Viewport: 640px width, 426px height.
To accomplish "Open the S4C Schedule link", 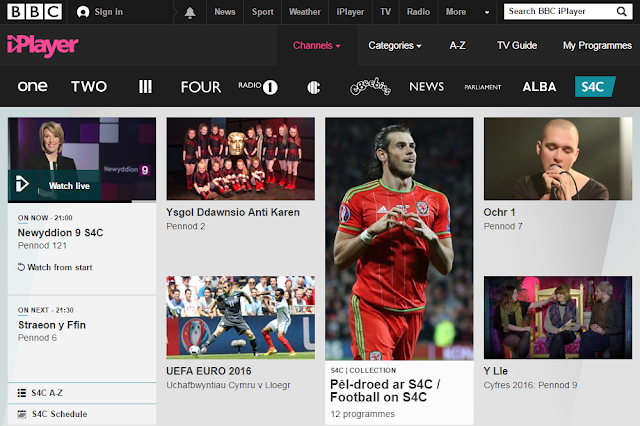I will [x=60, y=414].
